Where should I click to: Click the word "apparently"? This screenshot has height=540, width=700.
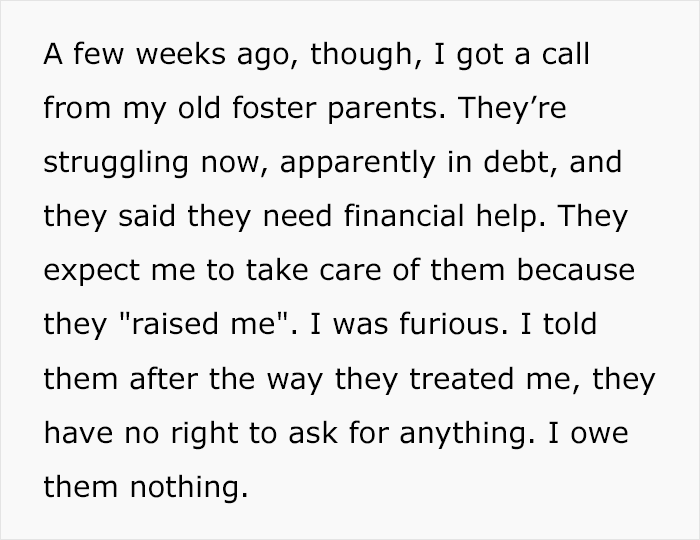[x=358, y=164]
